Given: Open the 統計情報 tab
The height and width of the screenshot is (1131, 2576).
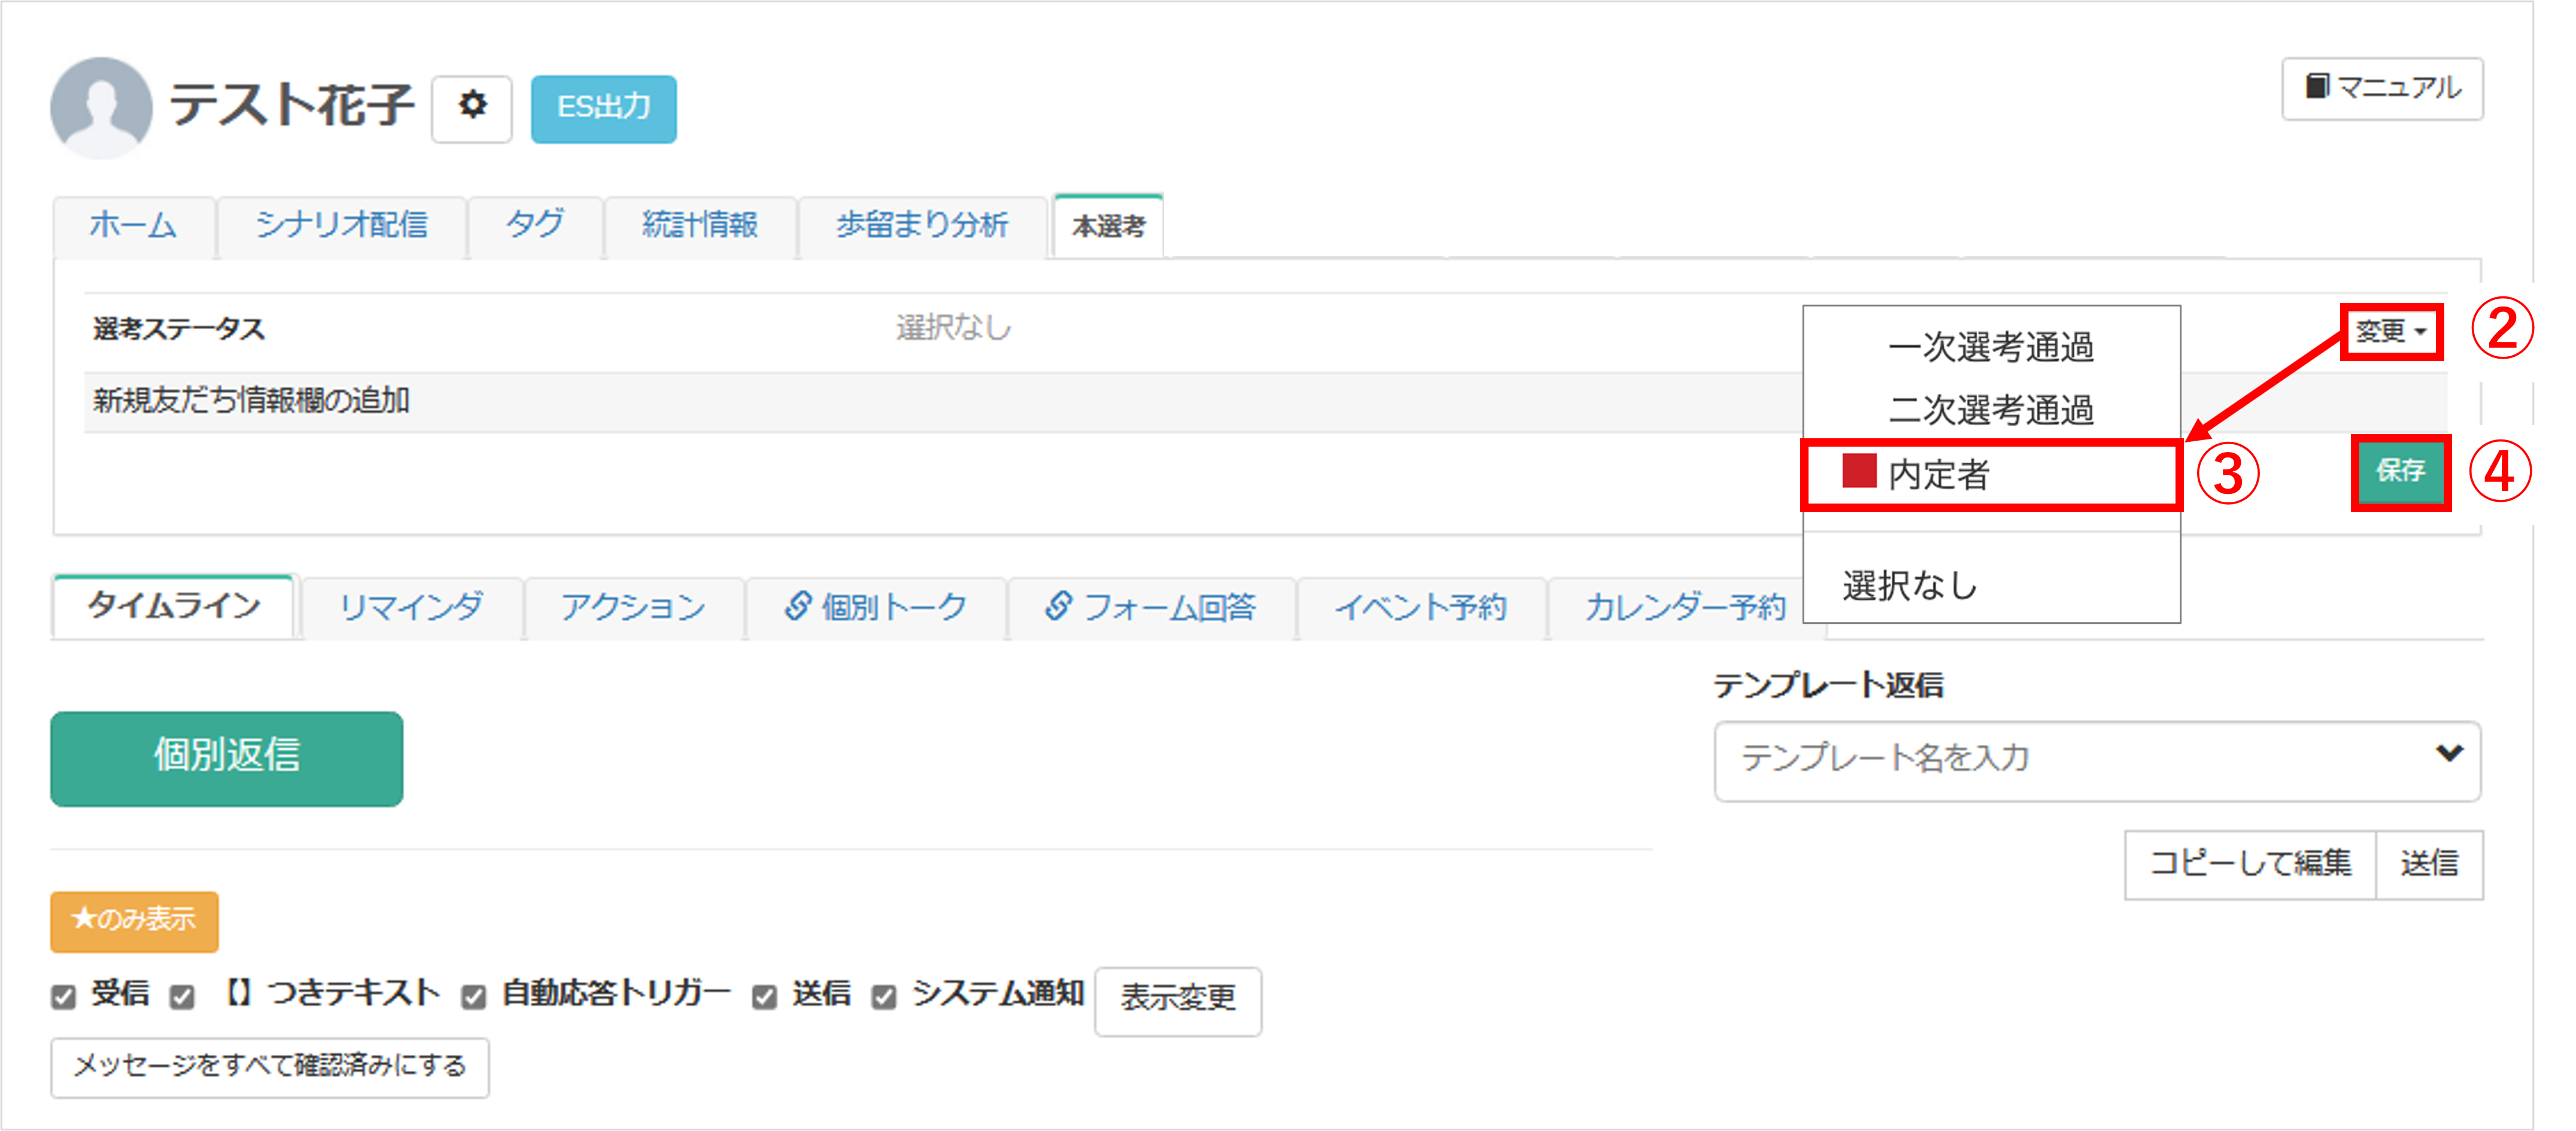Looking at the screenshot, I should (700, 226).
